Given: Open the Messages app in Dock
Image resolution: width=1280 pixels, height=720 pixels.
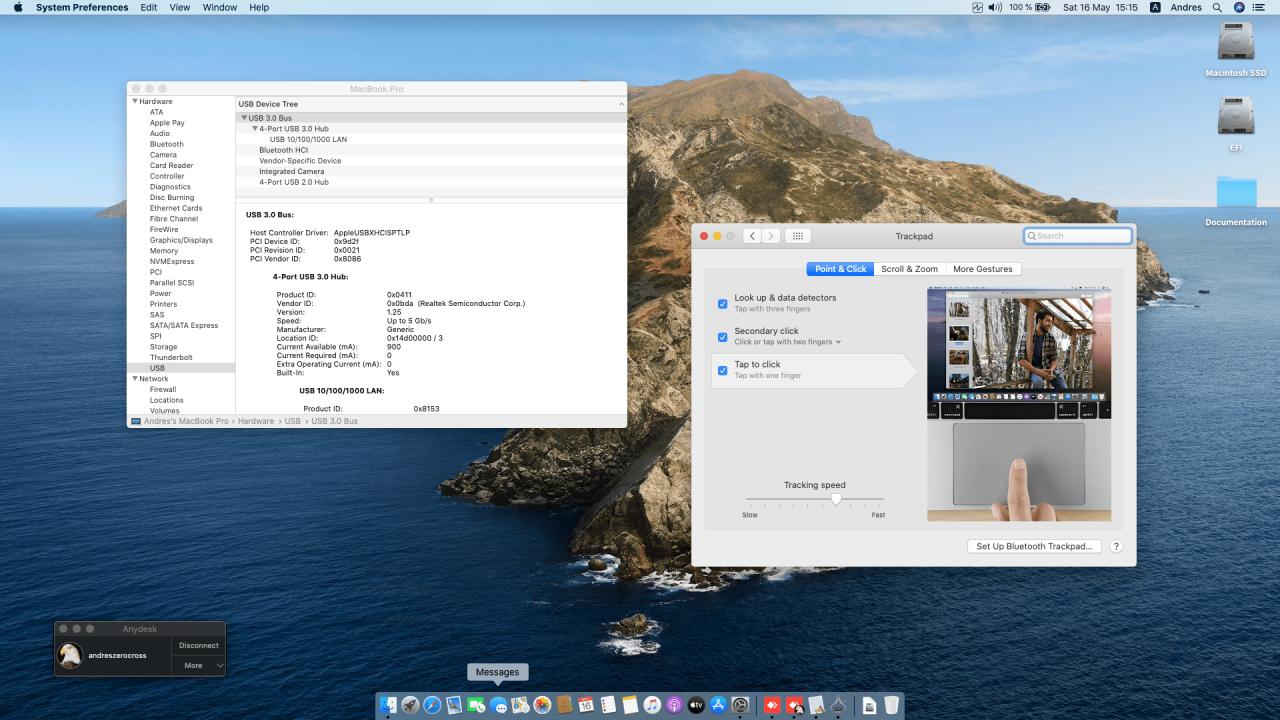Looking at the screenshot, I should [x=498, y=705].
